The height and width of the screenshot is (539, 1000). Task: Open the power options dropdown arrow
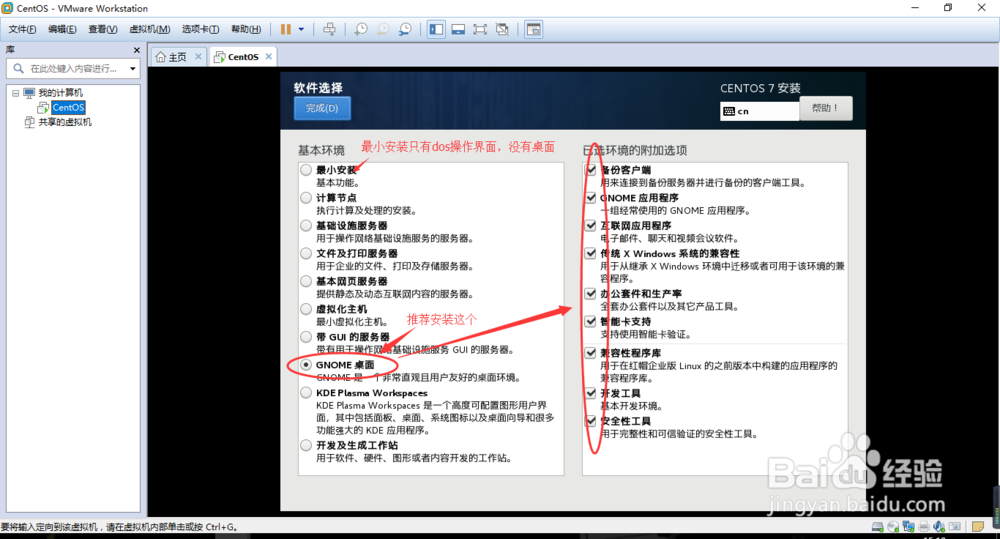[x=301, y=29]
